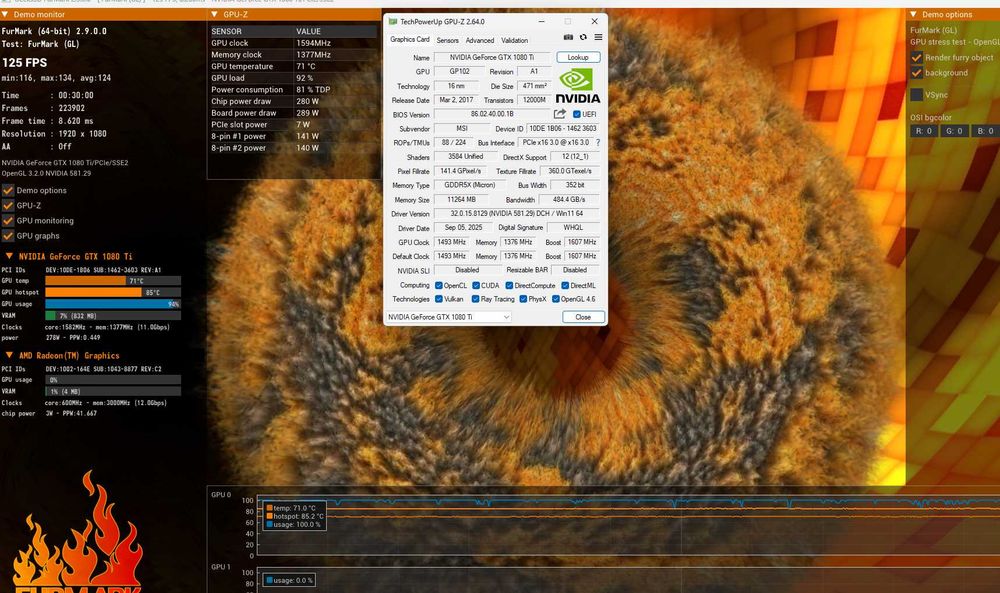Take a GPU-Z screenshot with the camera icon
This screenshot has height=593, width=1000.
tap(568, 38)
